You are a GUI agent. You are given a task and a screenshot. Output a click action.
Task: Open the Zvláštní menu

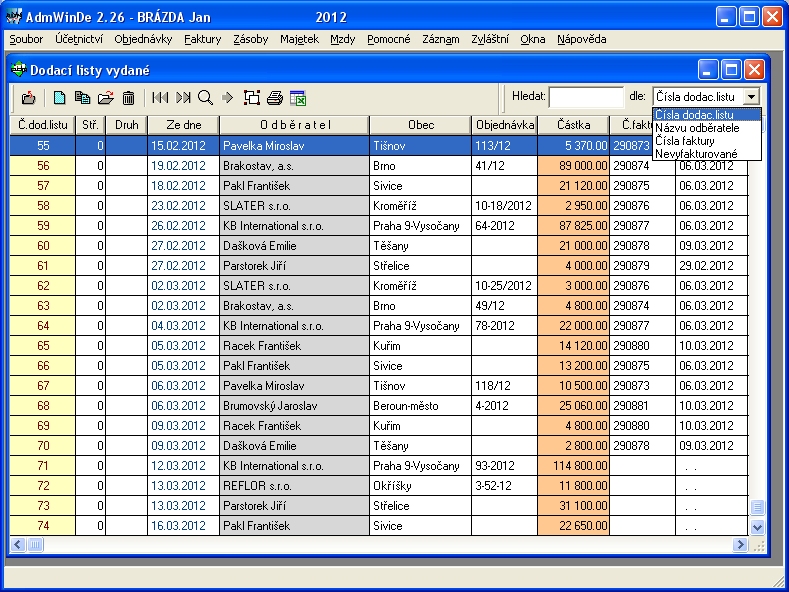tap(490, 39)
